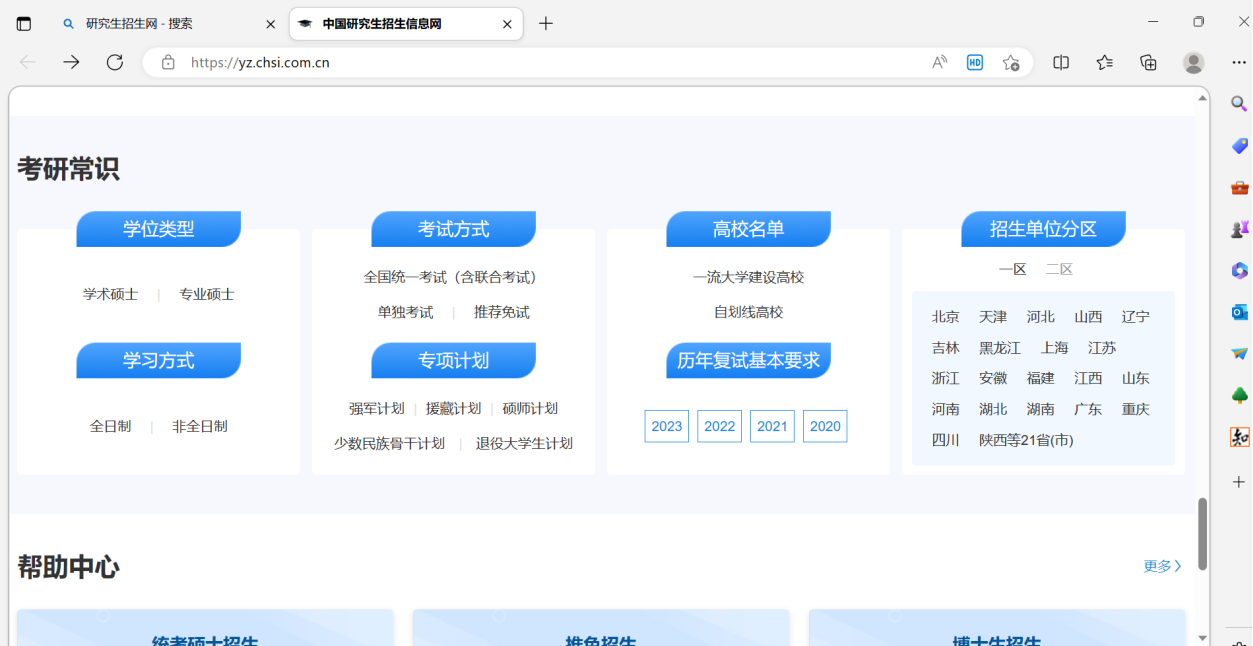Click the browser refresh icon
The height and width of the screenshot is (646, 1253).
(x=115, y=62)
